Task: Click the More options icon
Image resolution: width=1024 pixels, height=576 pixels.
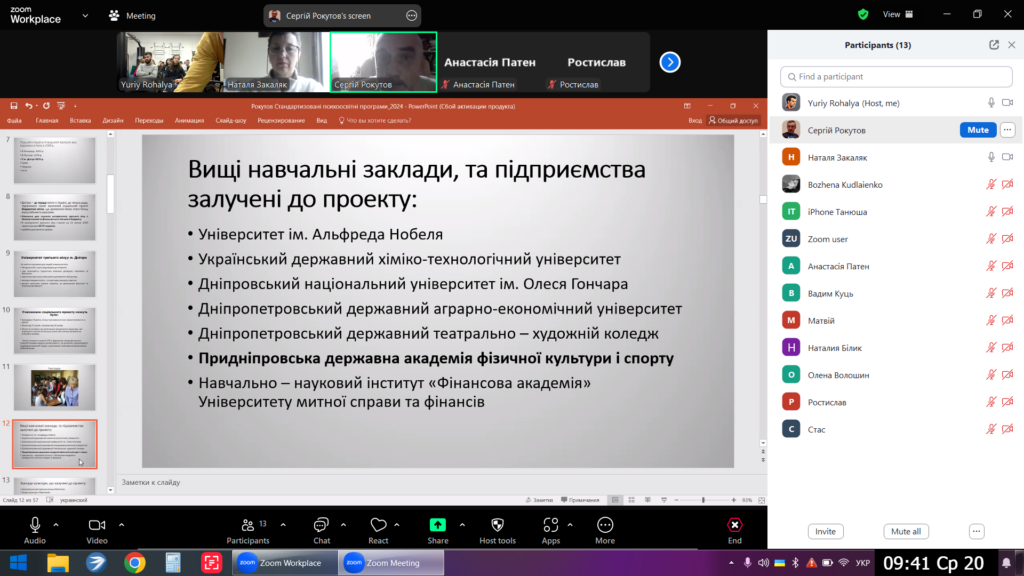Action: pyautogui.click(x=605, y=525)
